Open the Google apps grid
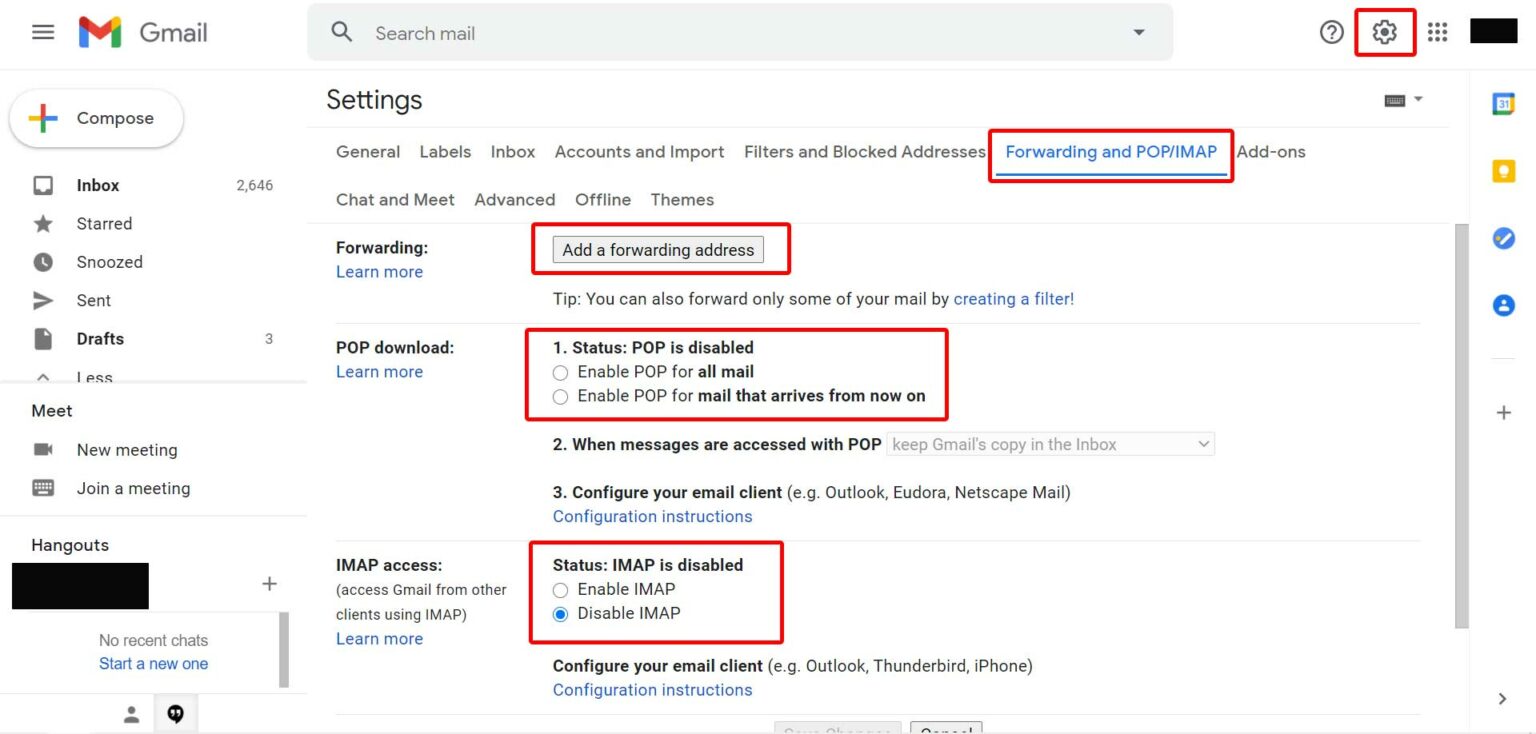Image resolution: width=1536 pixels, height=734 pixels. [1437, 32]
